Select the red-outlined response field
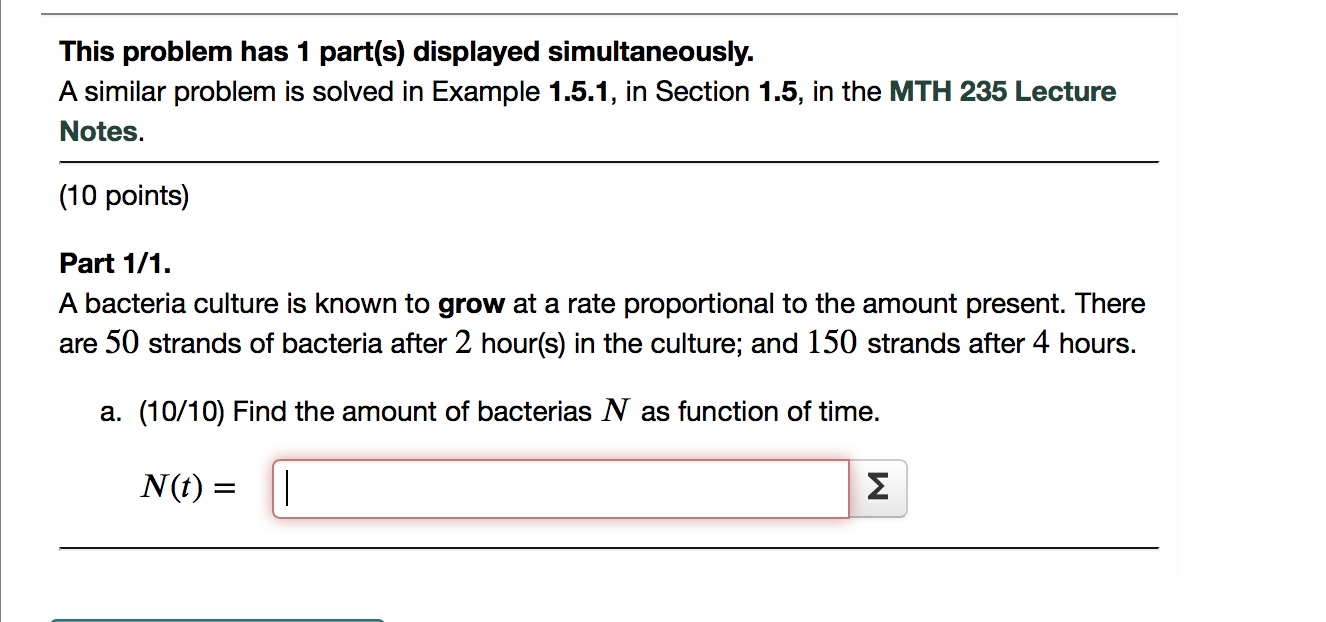Image resolution: width=1326 pixels, height=622 pixels. (x=560, y=487)
